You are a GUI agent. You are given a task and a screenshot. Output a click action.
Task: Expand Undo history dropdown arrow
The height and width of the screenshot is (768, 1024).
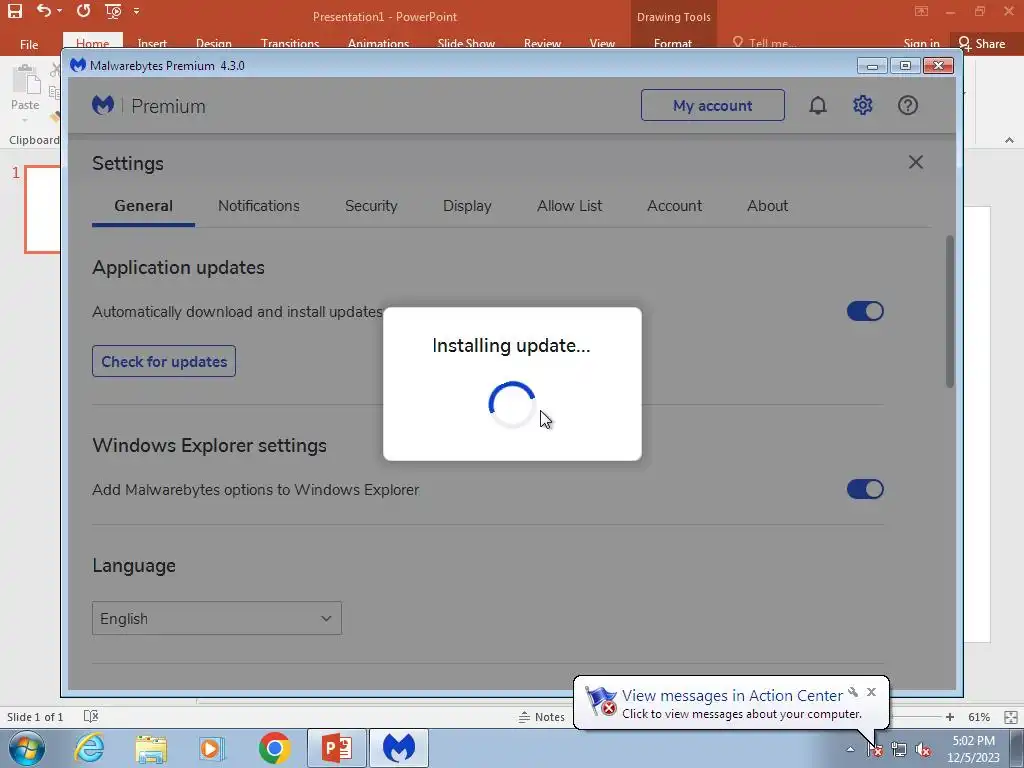tap(59, 11)
